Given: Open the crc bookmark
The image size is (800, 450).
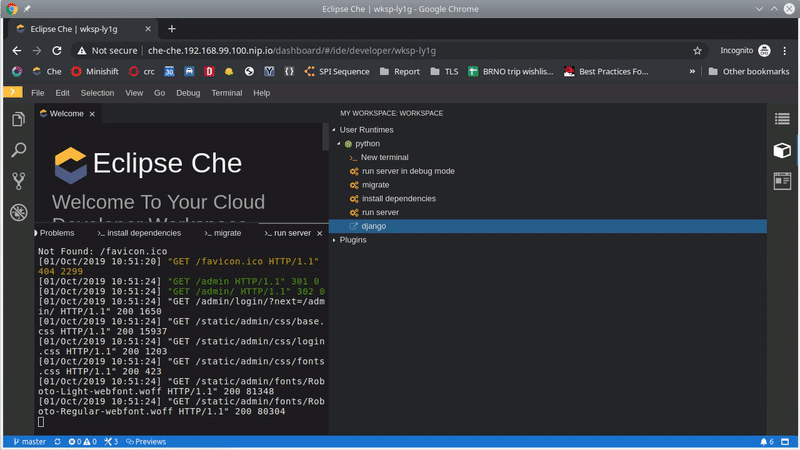Looking at the screenshot, I should [141, 71].
